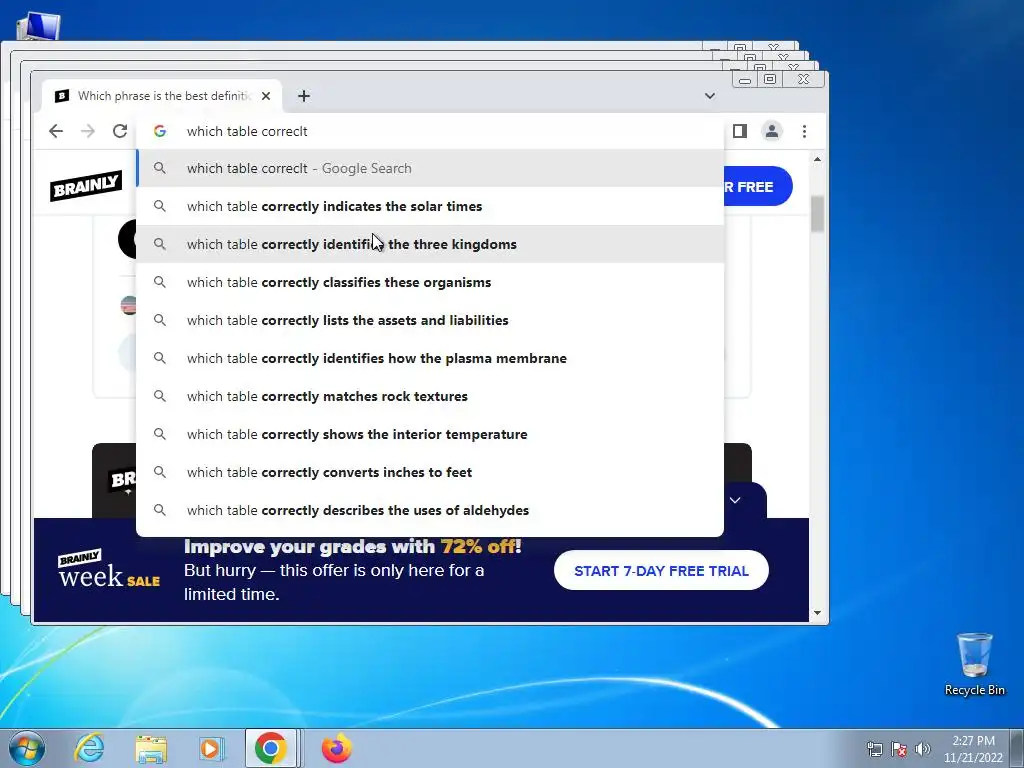Launch Internet Explorer from taskbar

[x=89, y=748]
